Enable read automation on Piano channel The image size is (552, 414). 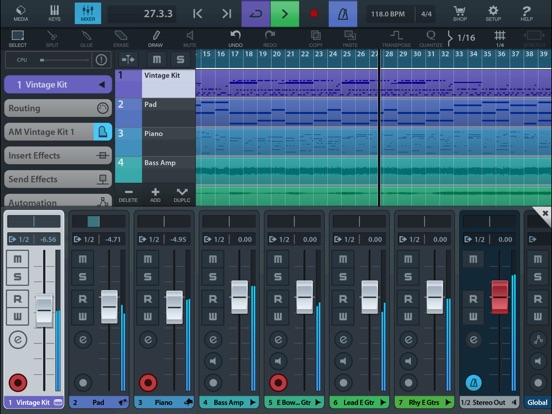[148, 299]
